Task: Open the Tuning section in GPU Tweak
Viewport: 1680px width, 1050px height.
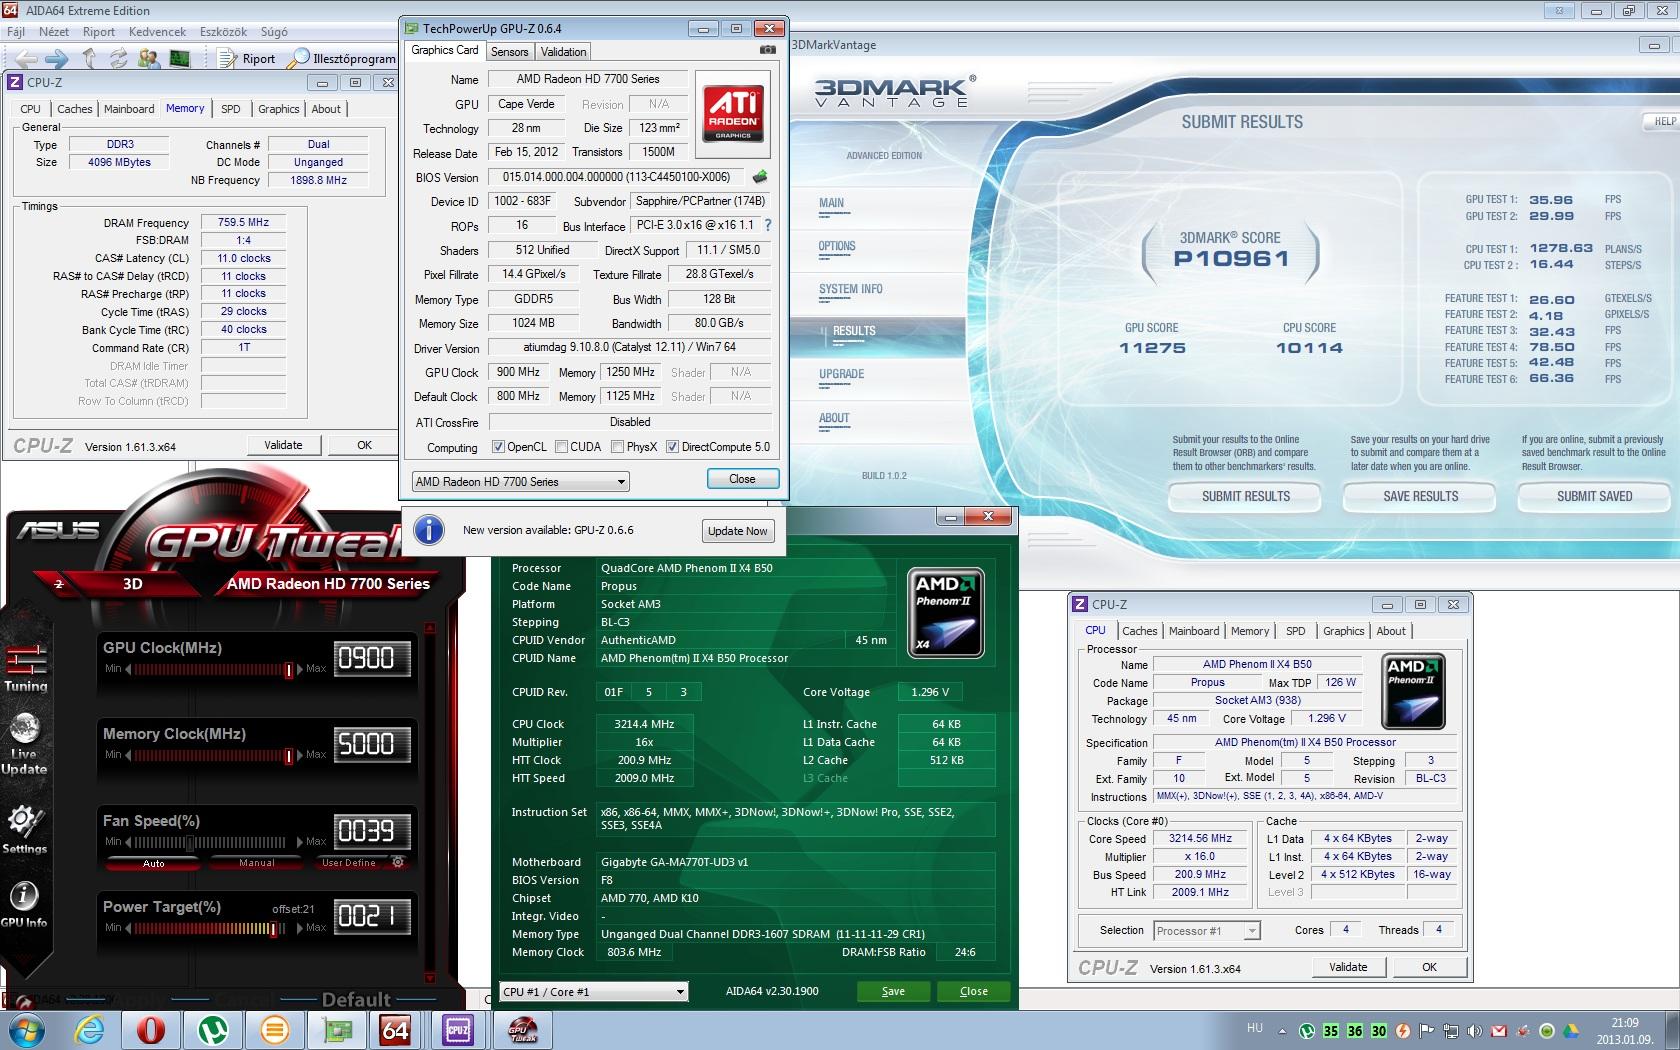Action: pyautogui.click(x=26, y=668)
